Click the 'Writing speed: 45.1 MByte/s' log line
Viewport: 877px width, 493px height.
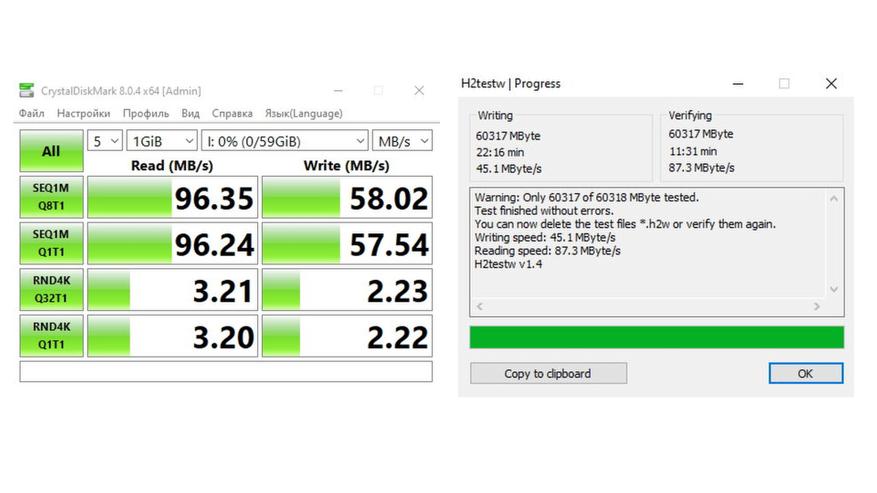545,237
